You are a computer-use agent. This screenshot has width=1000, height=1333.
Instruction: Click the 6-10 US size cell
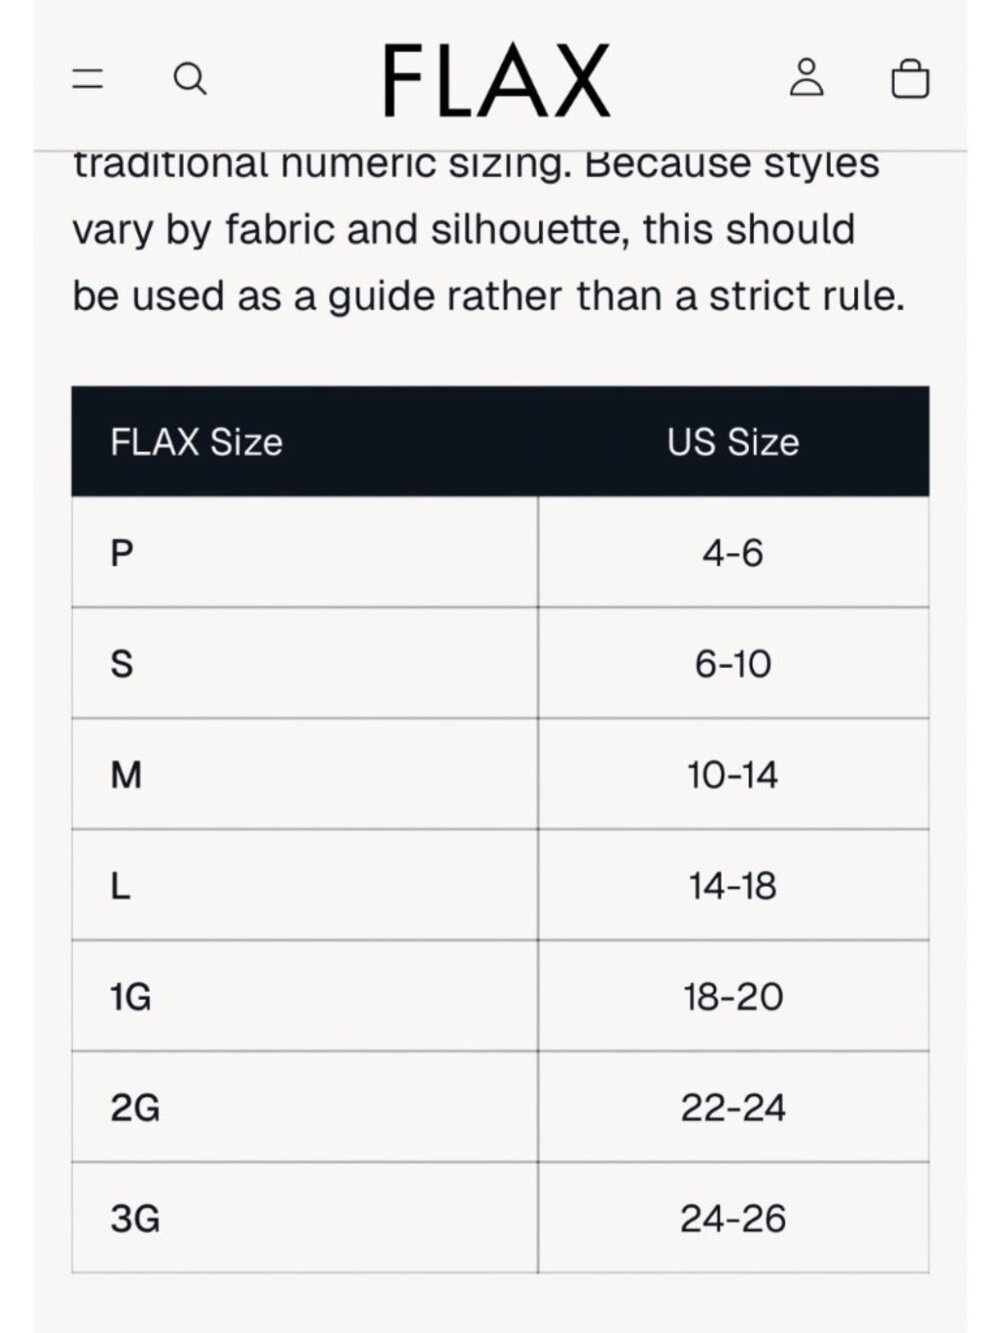(x=733, y=663)
